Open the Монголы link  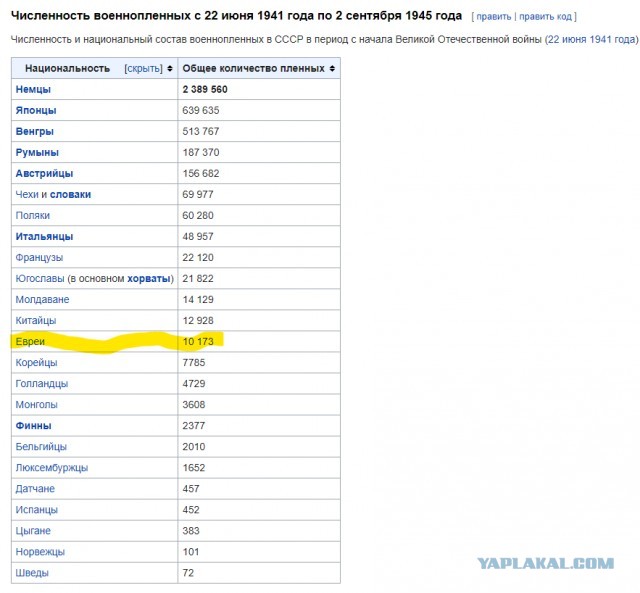point(36,405)
